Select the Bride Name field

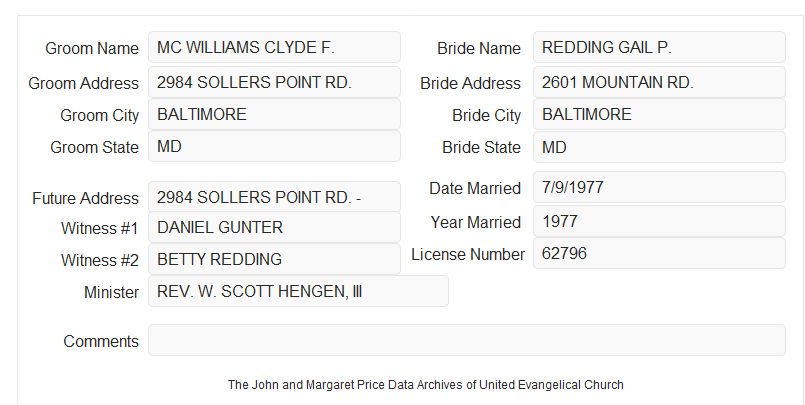(x=659, y=47)
